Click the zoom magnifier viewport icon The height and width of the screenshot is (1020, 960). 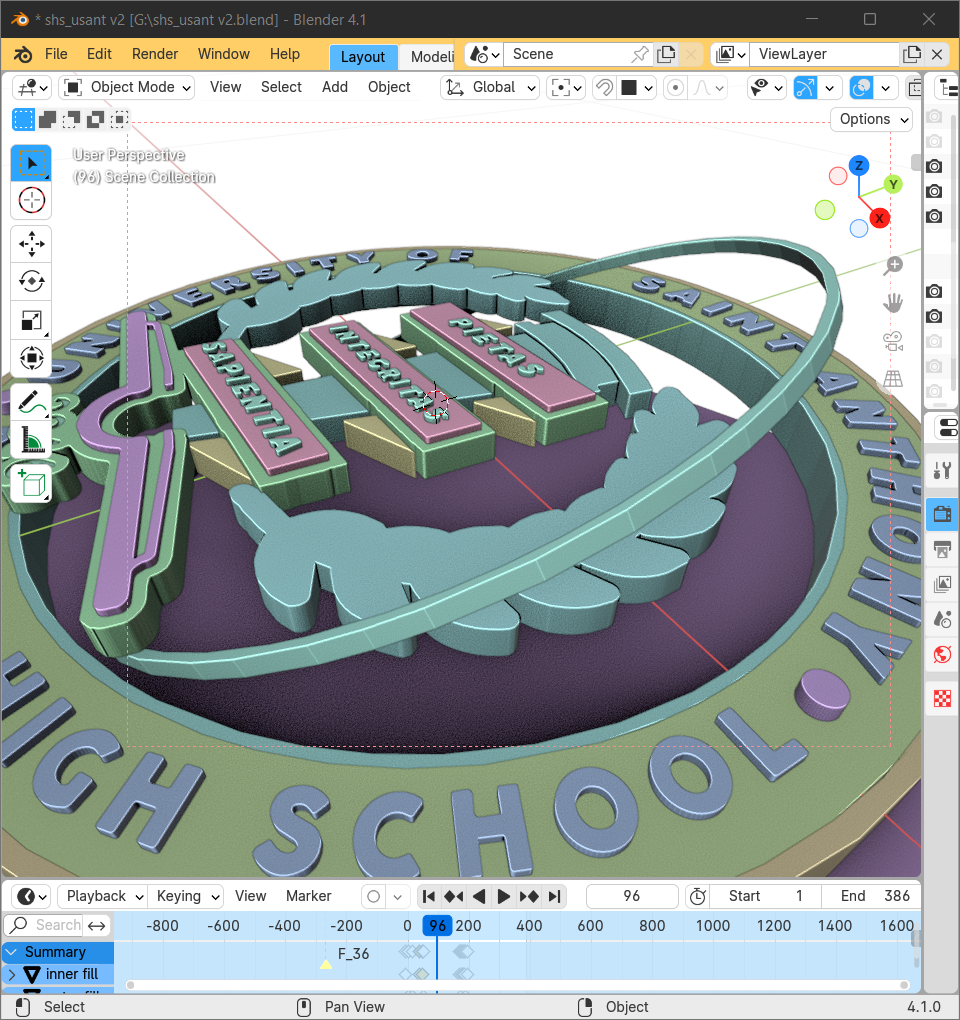pyautogui.click(x=894, y=265)
